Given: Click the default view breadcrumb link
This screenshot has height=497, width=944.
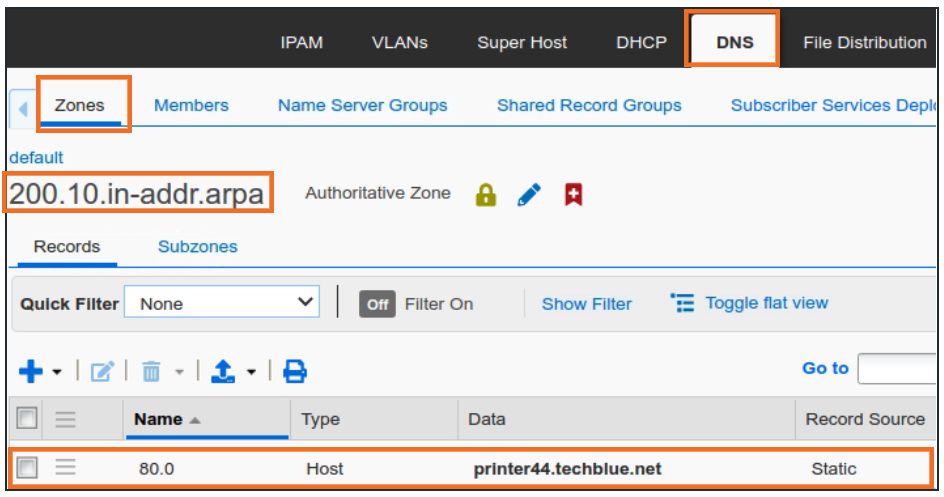Looking at the screenshot, I should click(x=36, y=157).
